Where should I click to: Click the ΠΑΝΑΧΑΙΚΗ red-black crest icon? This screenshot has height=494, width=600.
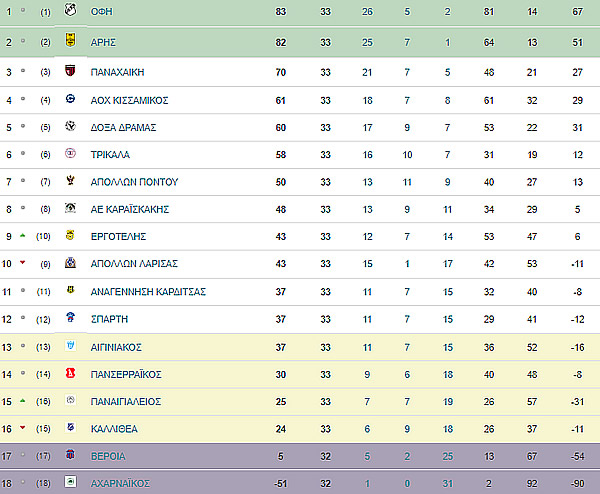coord(70,70)
